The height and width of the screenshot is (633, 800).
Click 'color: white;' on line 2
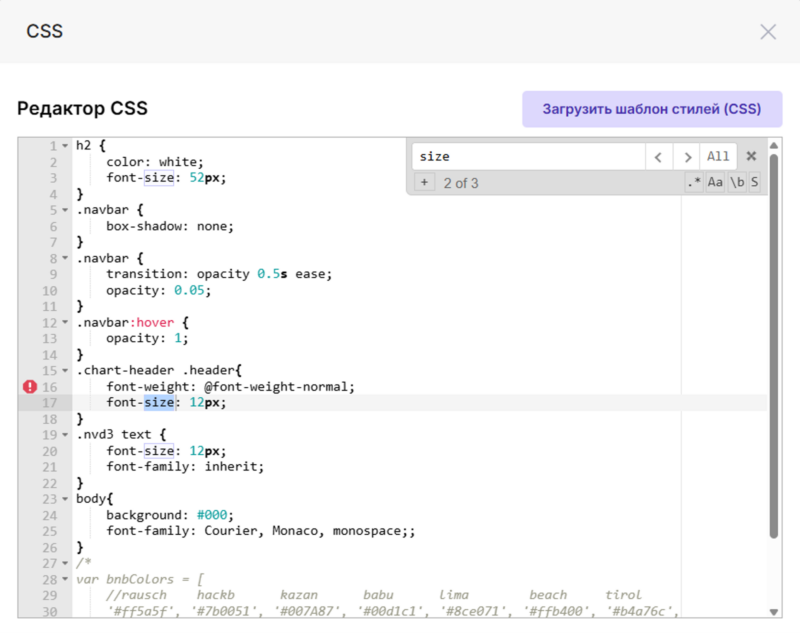pos(155,162)
